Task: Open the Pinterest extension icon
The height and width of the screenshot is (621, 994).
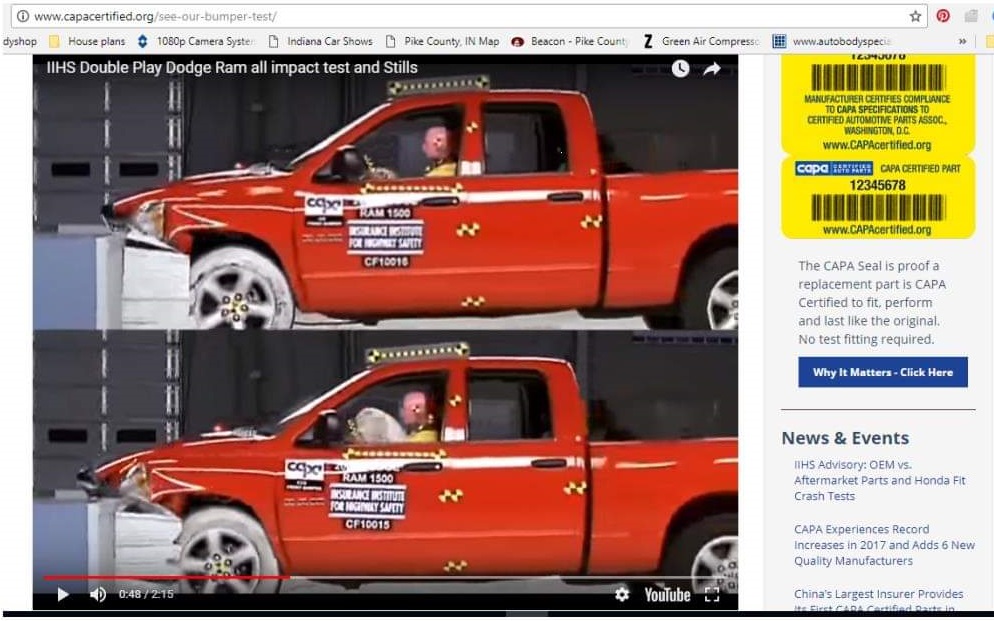Action: pos(943,16)
